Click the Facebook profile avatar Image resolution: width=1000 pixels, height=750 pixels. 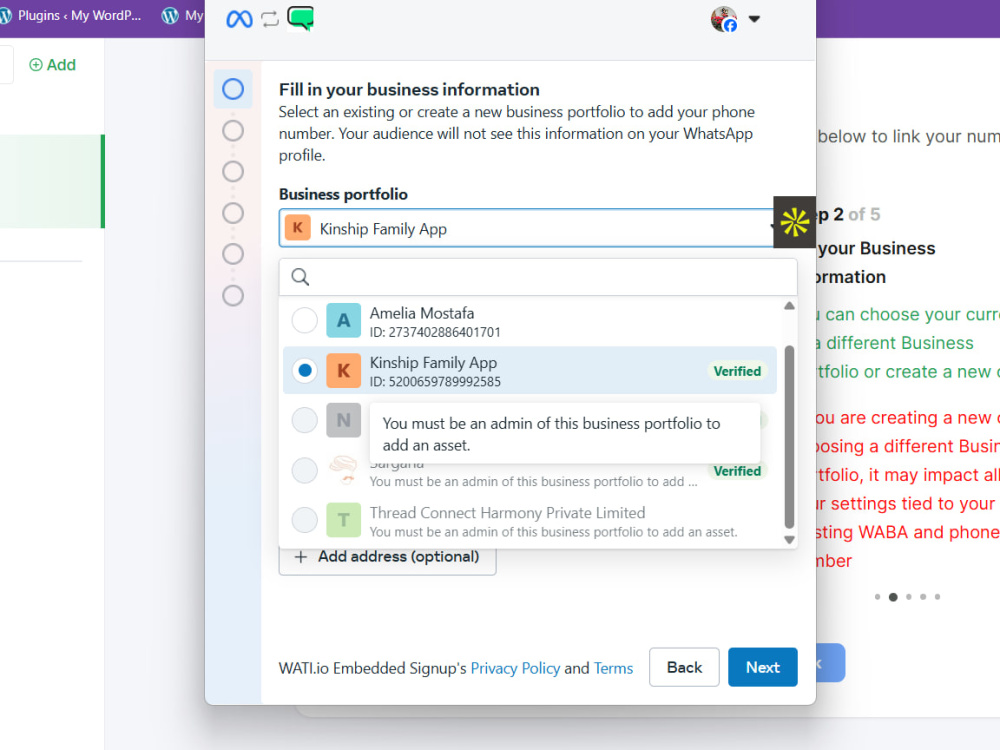(724, 19)
